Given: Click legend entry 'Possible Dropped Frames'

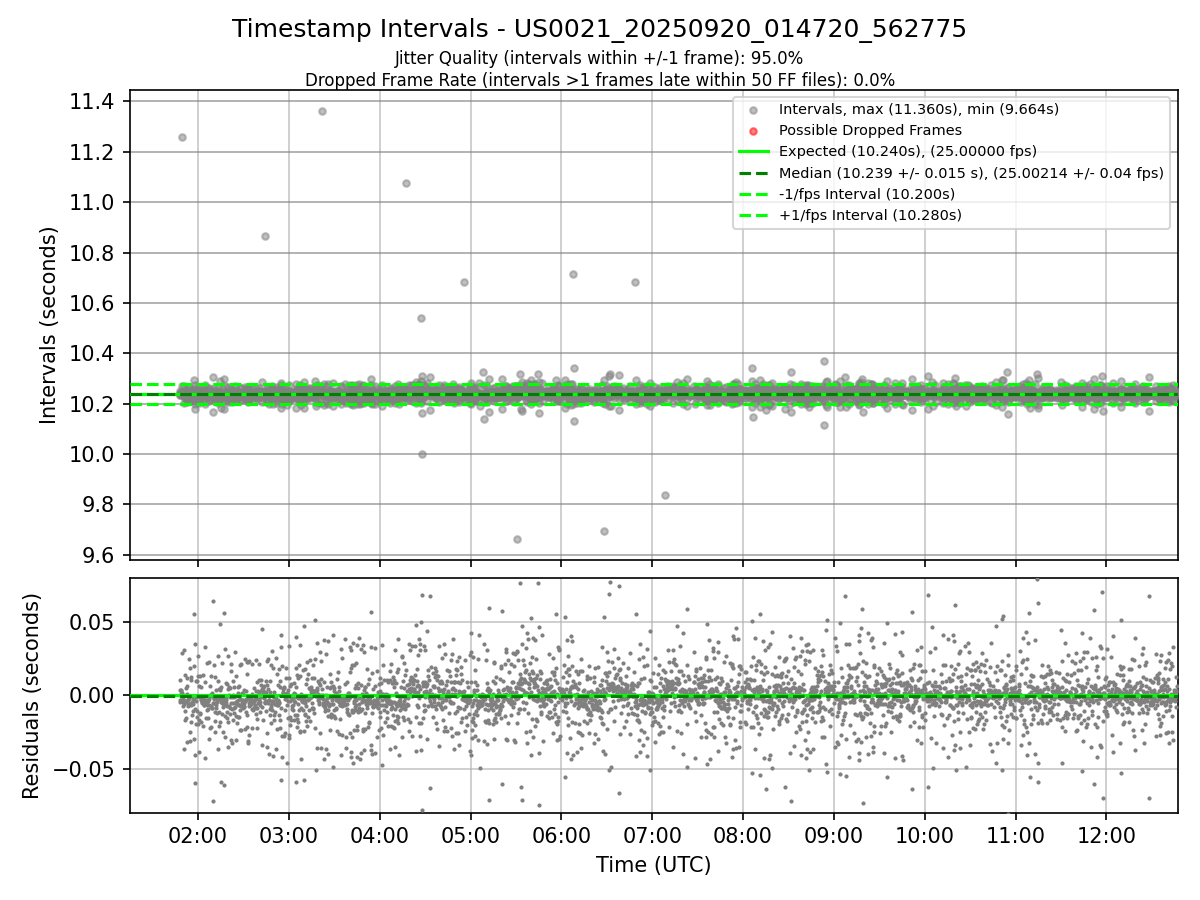Looking at the screenshot, I should tap(870, 130).
